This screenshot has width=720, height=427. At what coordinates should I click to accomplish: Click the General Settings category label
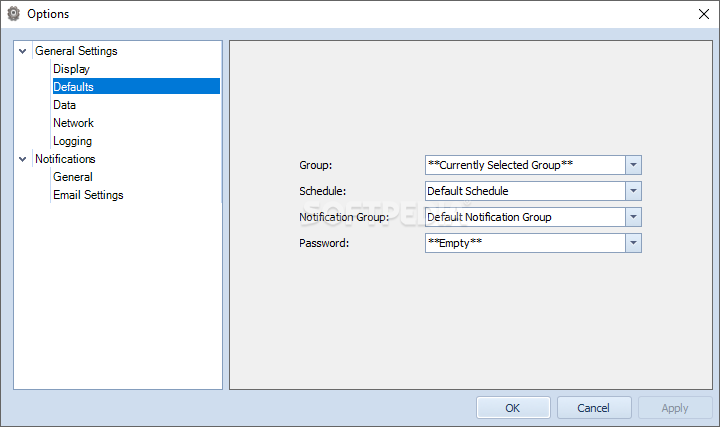click(76, 51)
